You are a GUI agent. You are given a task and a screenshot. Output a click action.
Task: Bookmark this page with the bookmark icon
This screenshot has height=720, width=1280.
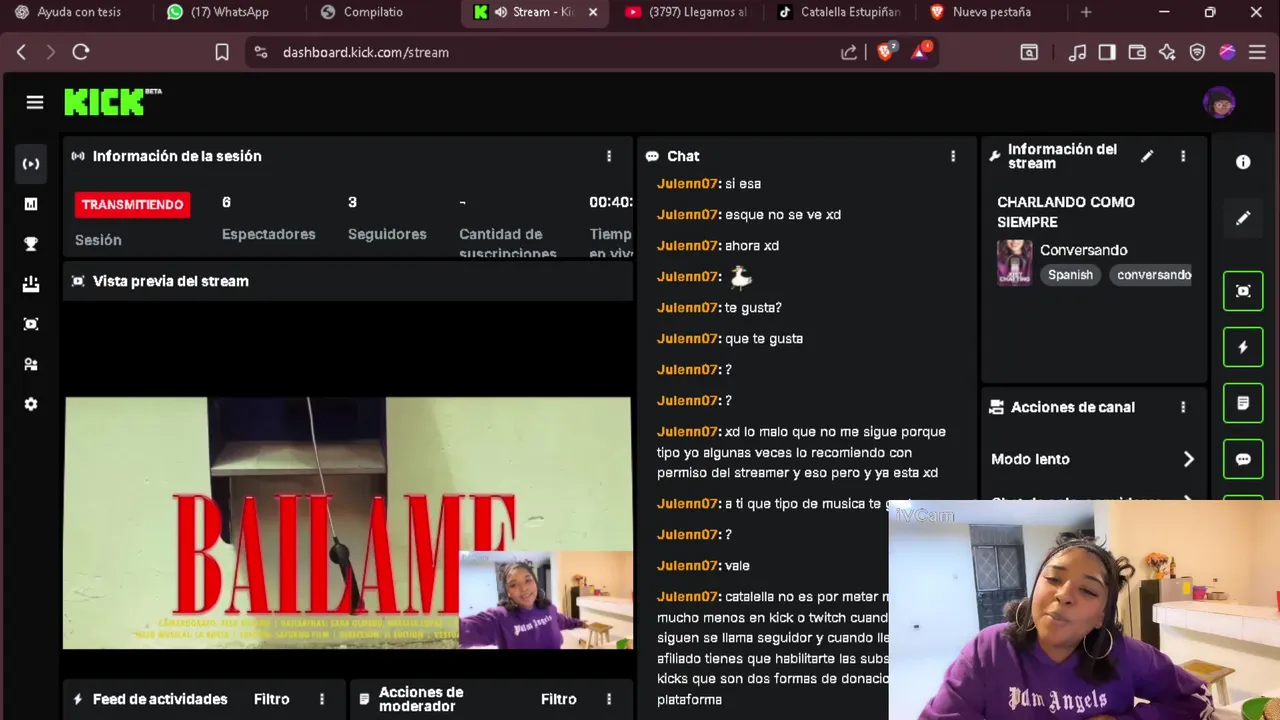pyautogui.click(x=222, y=52)
